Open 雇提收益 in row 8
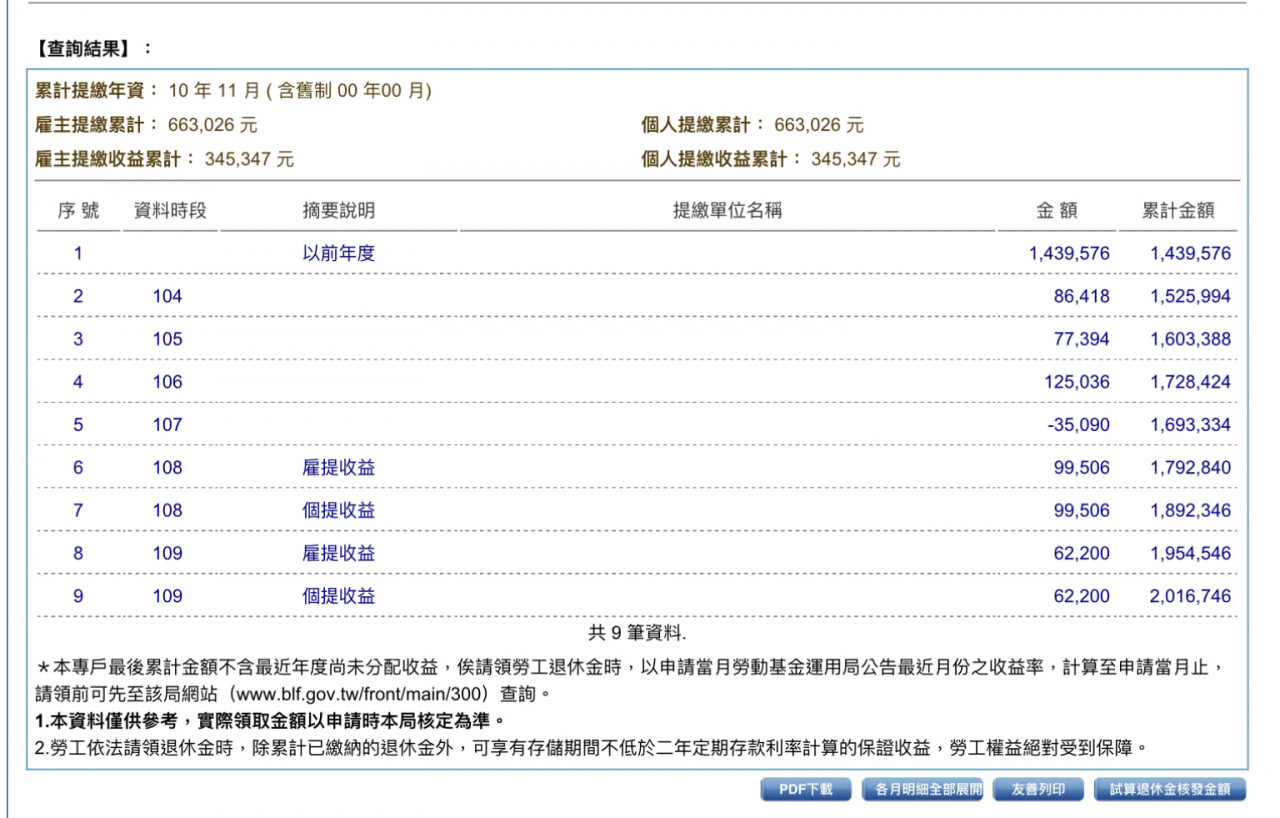Screen dimensions: 1280x818 tap(339, 554)
